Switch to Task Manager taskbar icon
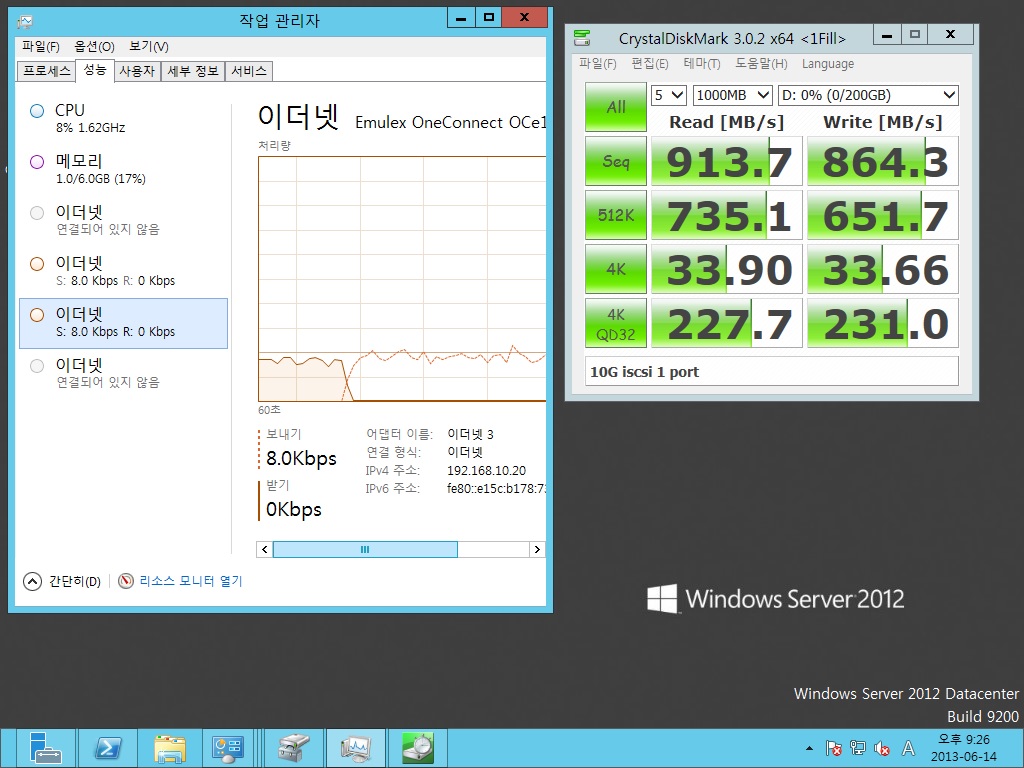This screenshot has width=1024, height=768. coord(355,748)
